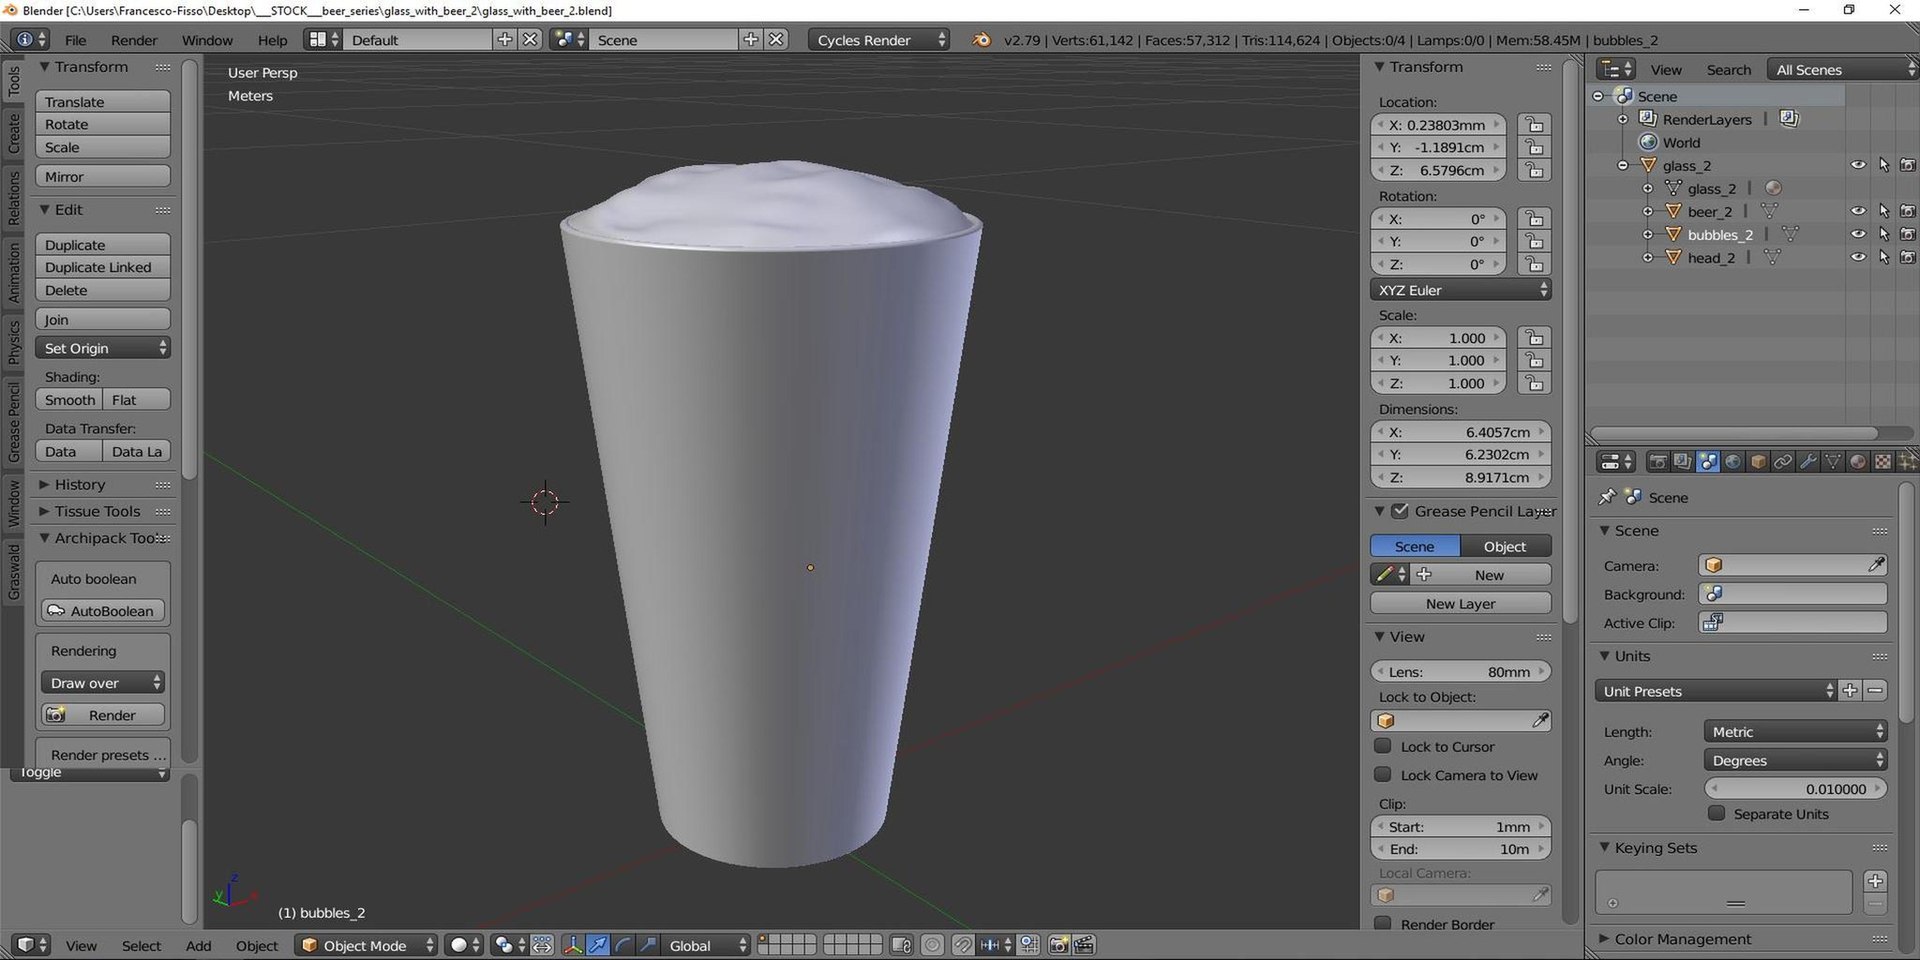The image size is (1920, 960).
Task: Click the Unit Scale slider field
Action: pos(1796,789)
